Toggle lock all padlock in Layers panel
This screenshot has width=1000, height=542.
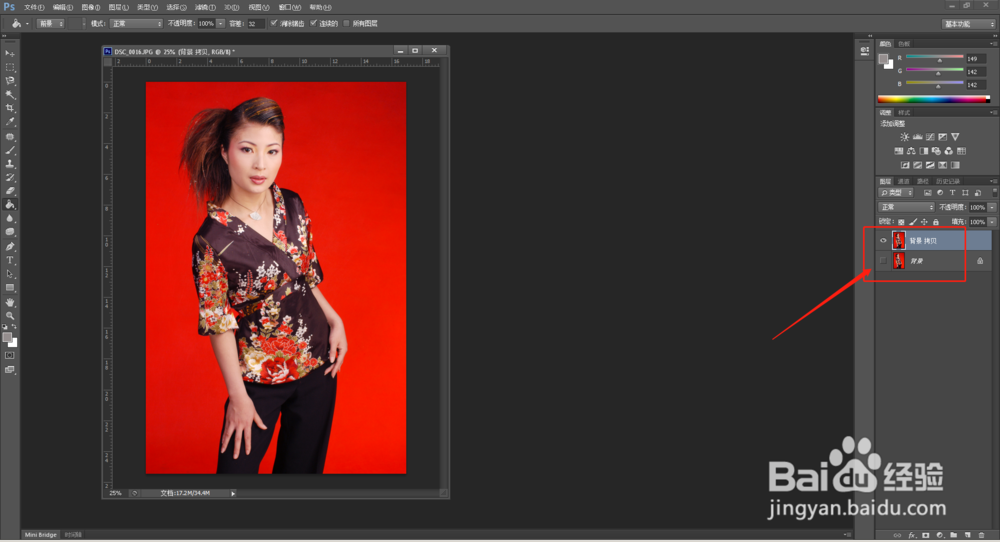[x=936, y=222]
